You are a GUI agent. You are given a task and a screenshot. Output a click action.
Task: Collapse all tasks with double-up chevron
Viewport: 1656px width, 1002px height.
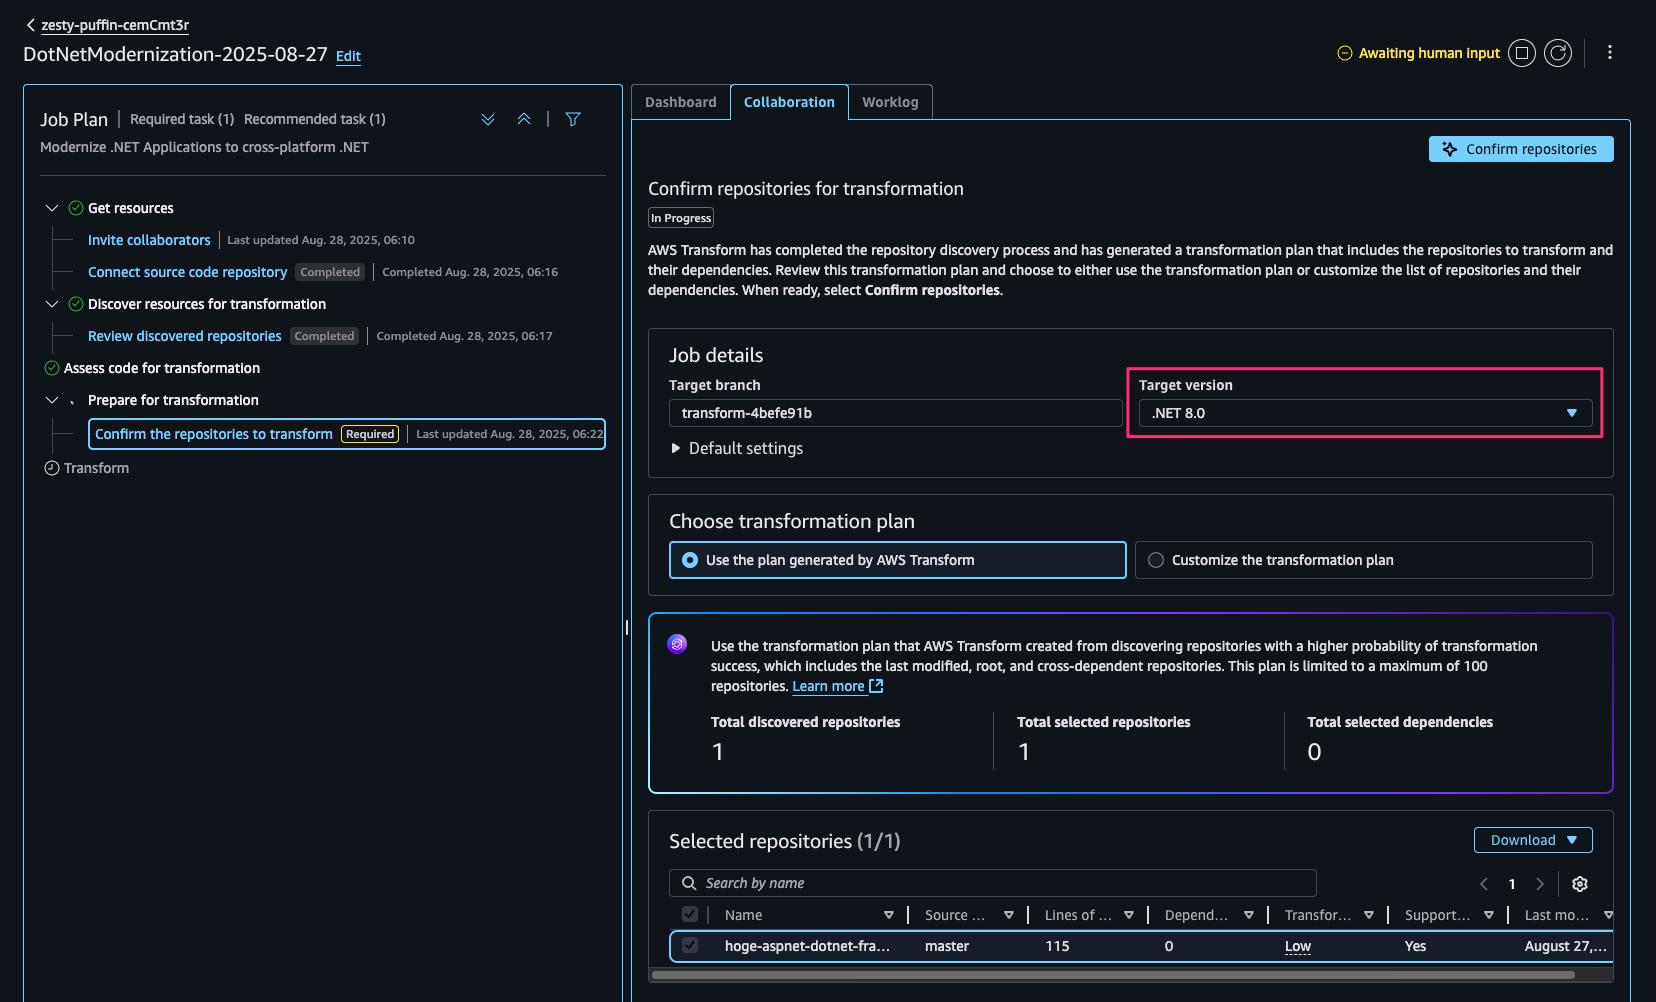tap(524, 119)
